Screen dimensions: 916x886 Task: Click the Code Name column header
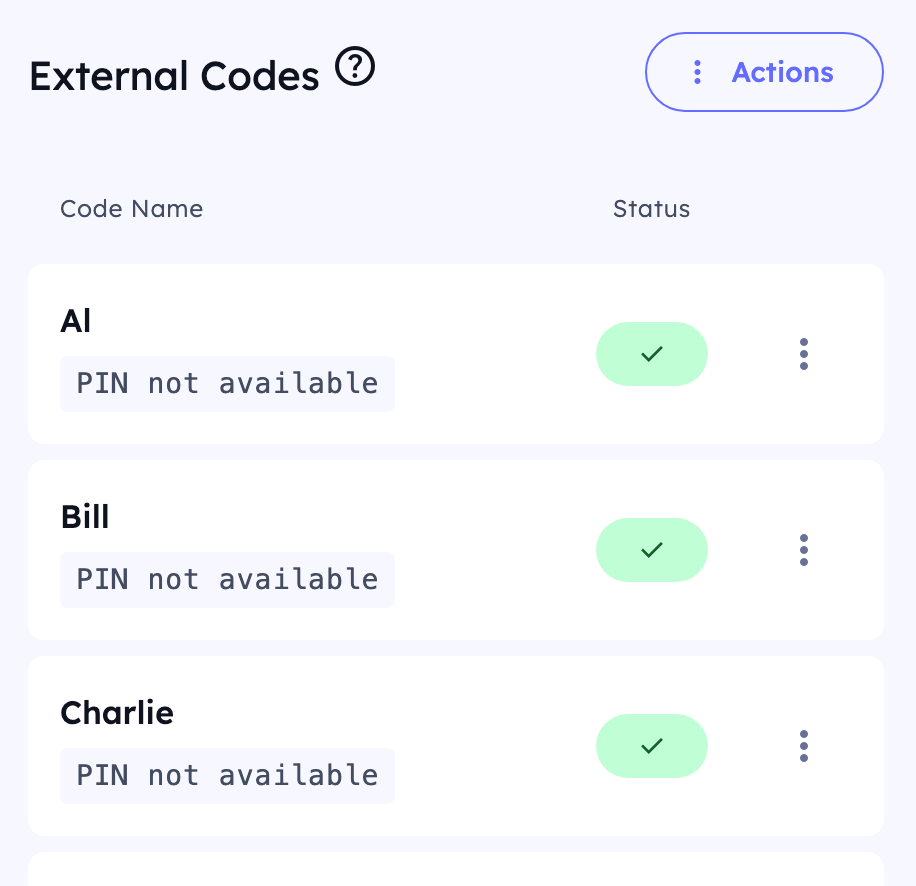coord(131,209)
